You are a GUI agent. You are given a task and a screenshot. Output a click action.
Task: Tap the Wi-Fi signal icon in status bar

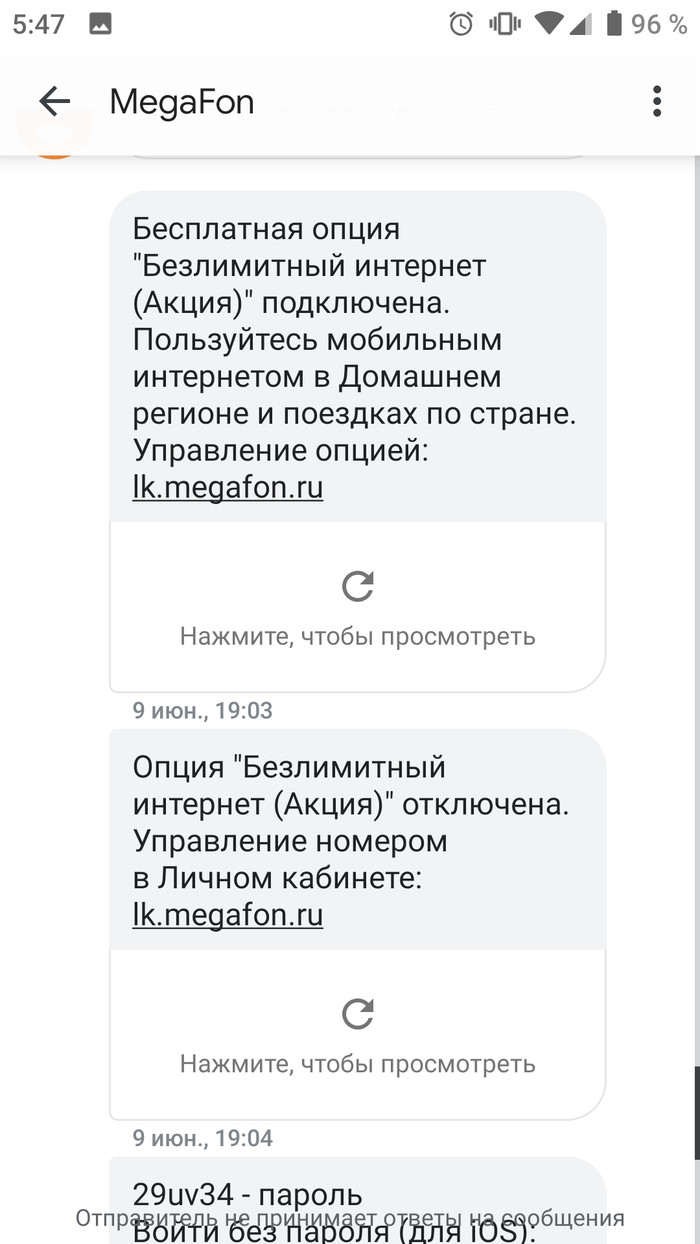coord(546,24)
